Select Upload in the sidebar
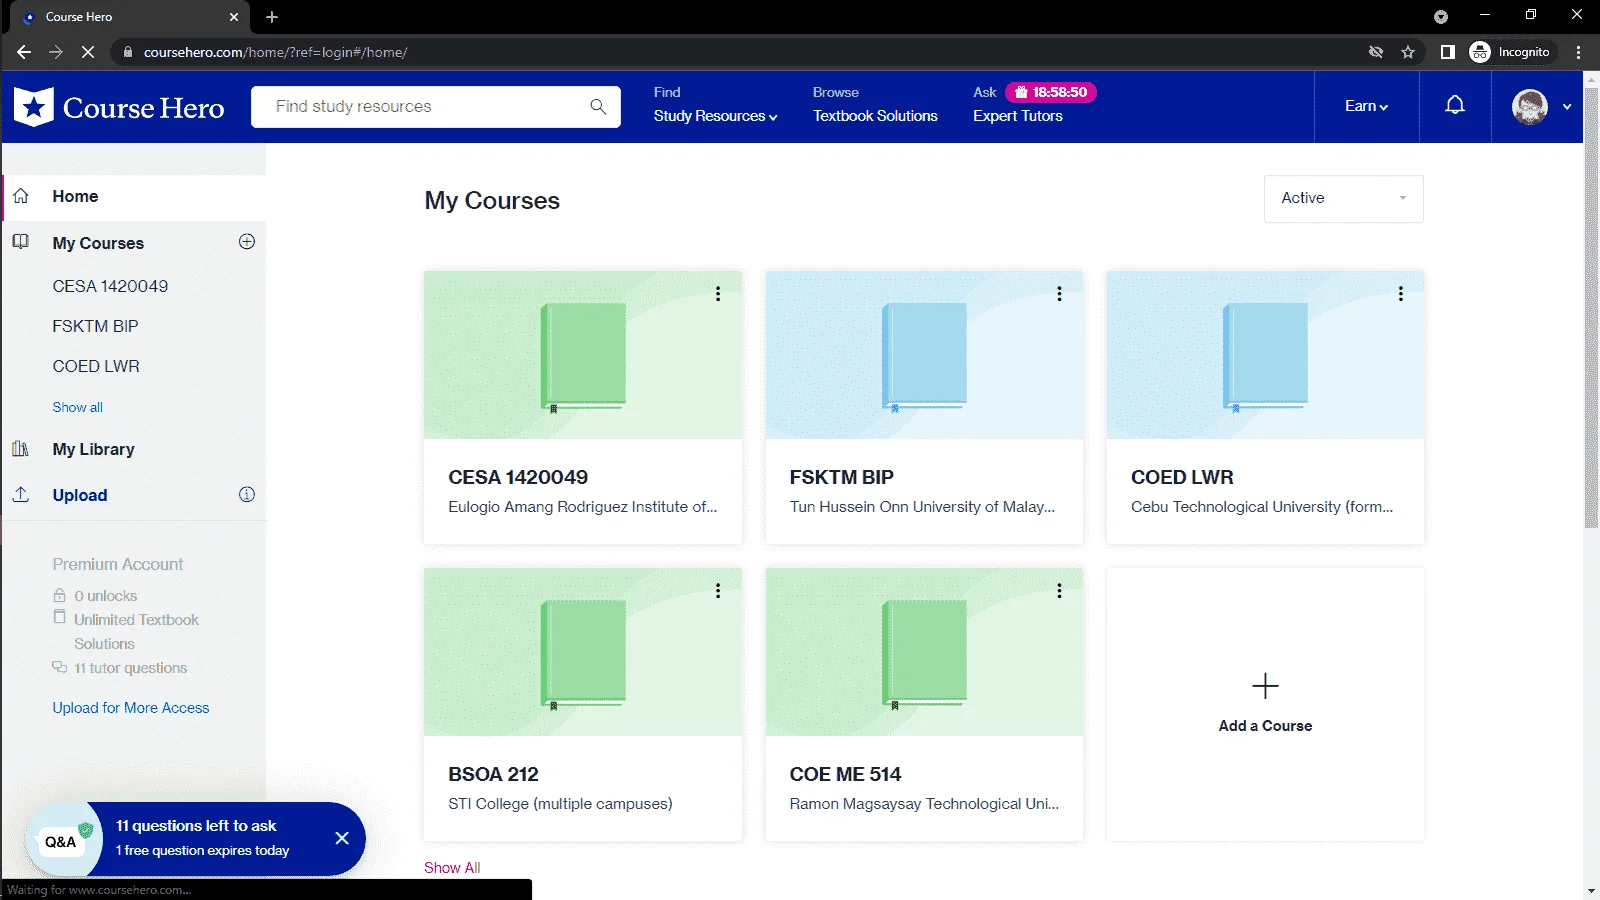 point(80,495)
